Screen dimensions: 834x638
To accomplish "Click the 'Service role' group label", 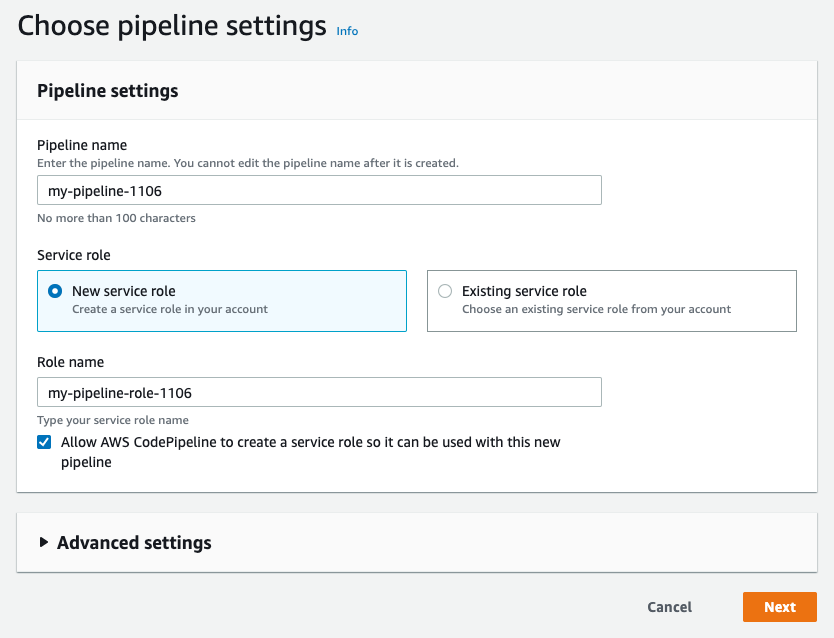I will 74,255.
